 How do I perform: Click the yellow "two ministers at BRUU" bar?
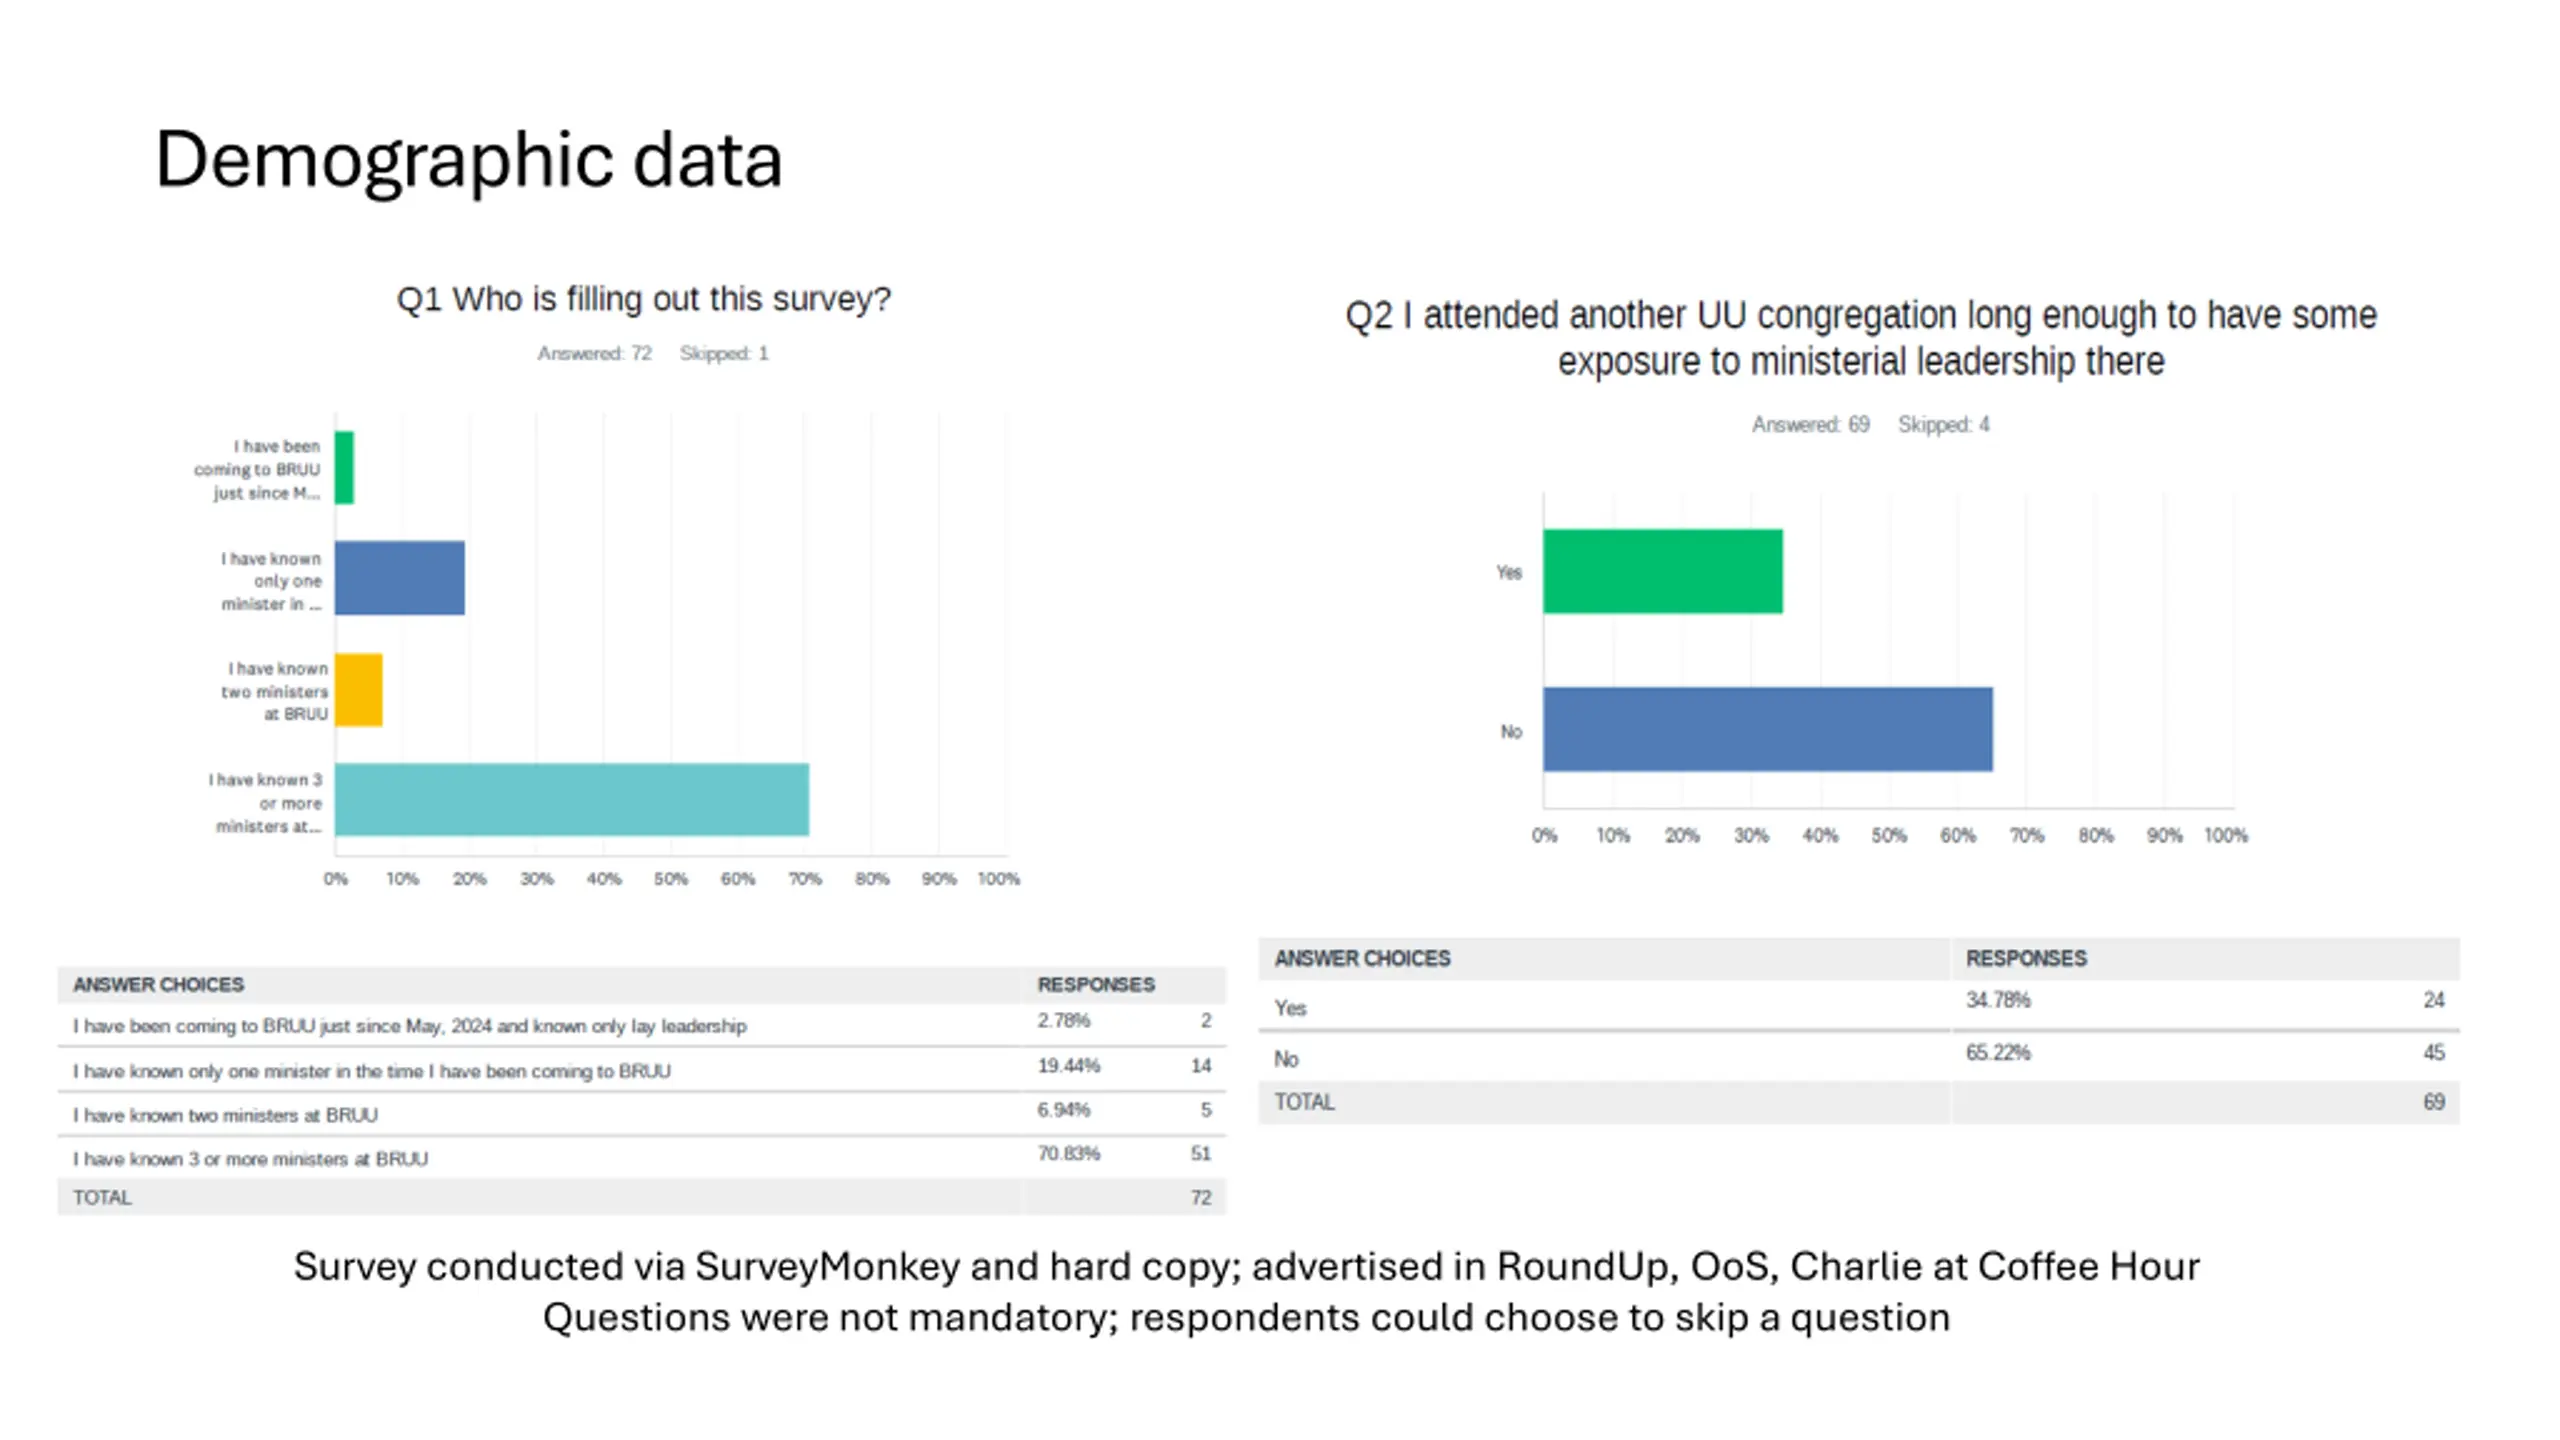358,690
